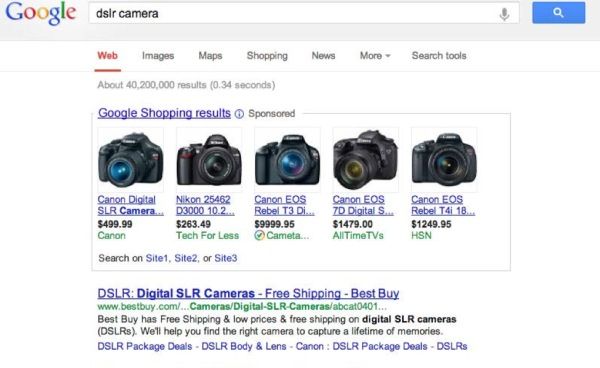
Task: Click the microphone voice search icon
Action: point(504,14)
